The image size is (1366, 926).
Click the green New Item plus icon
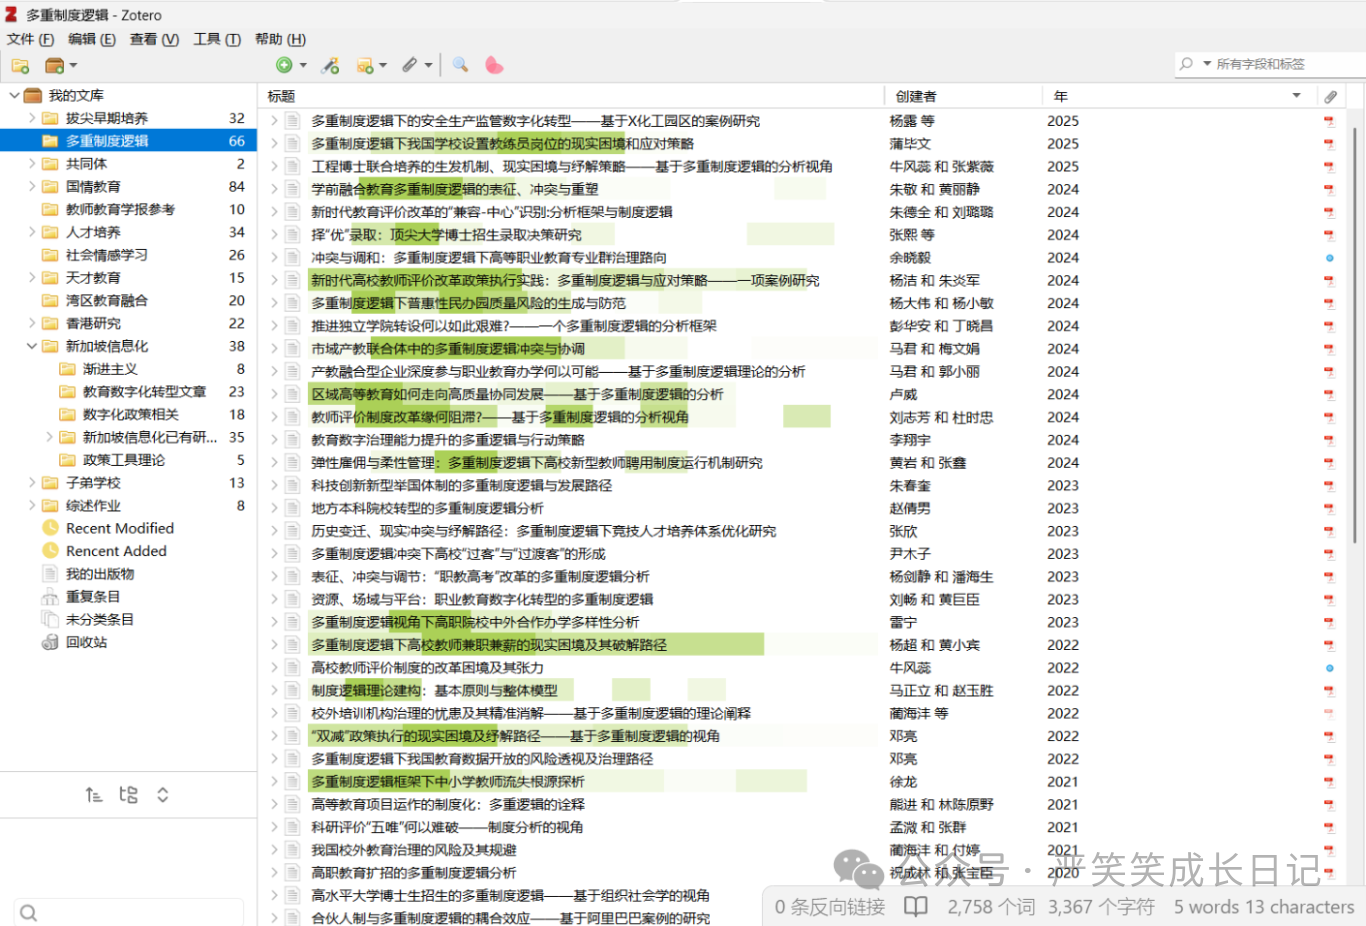pos(285,65)
